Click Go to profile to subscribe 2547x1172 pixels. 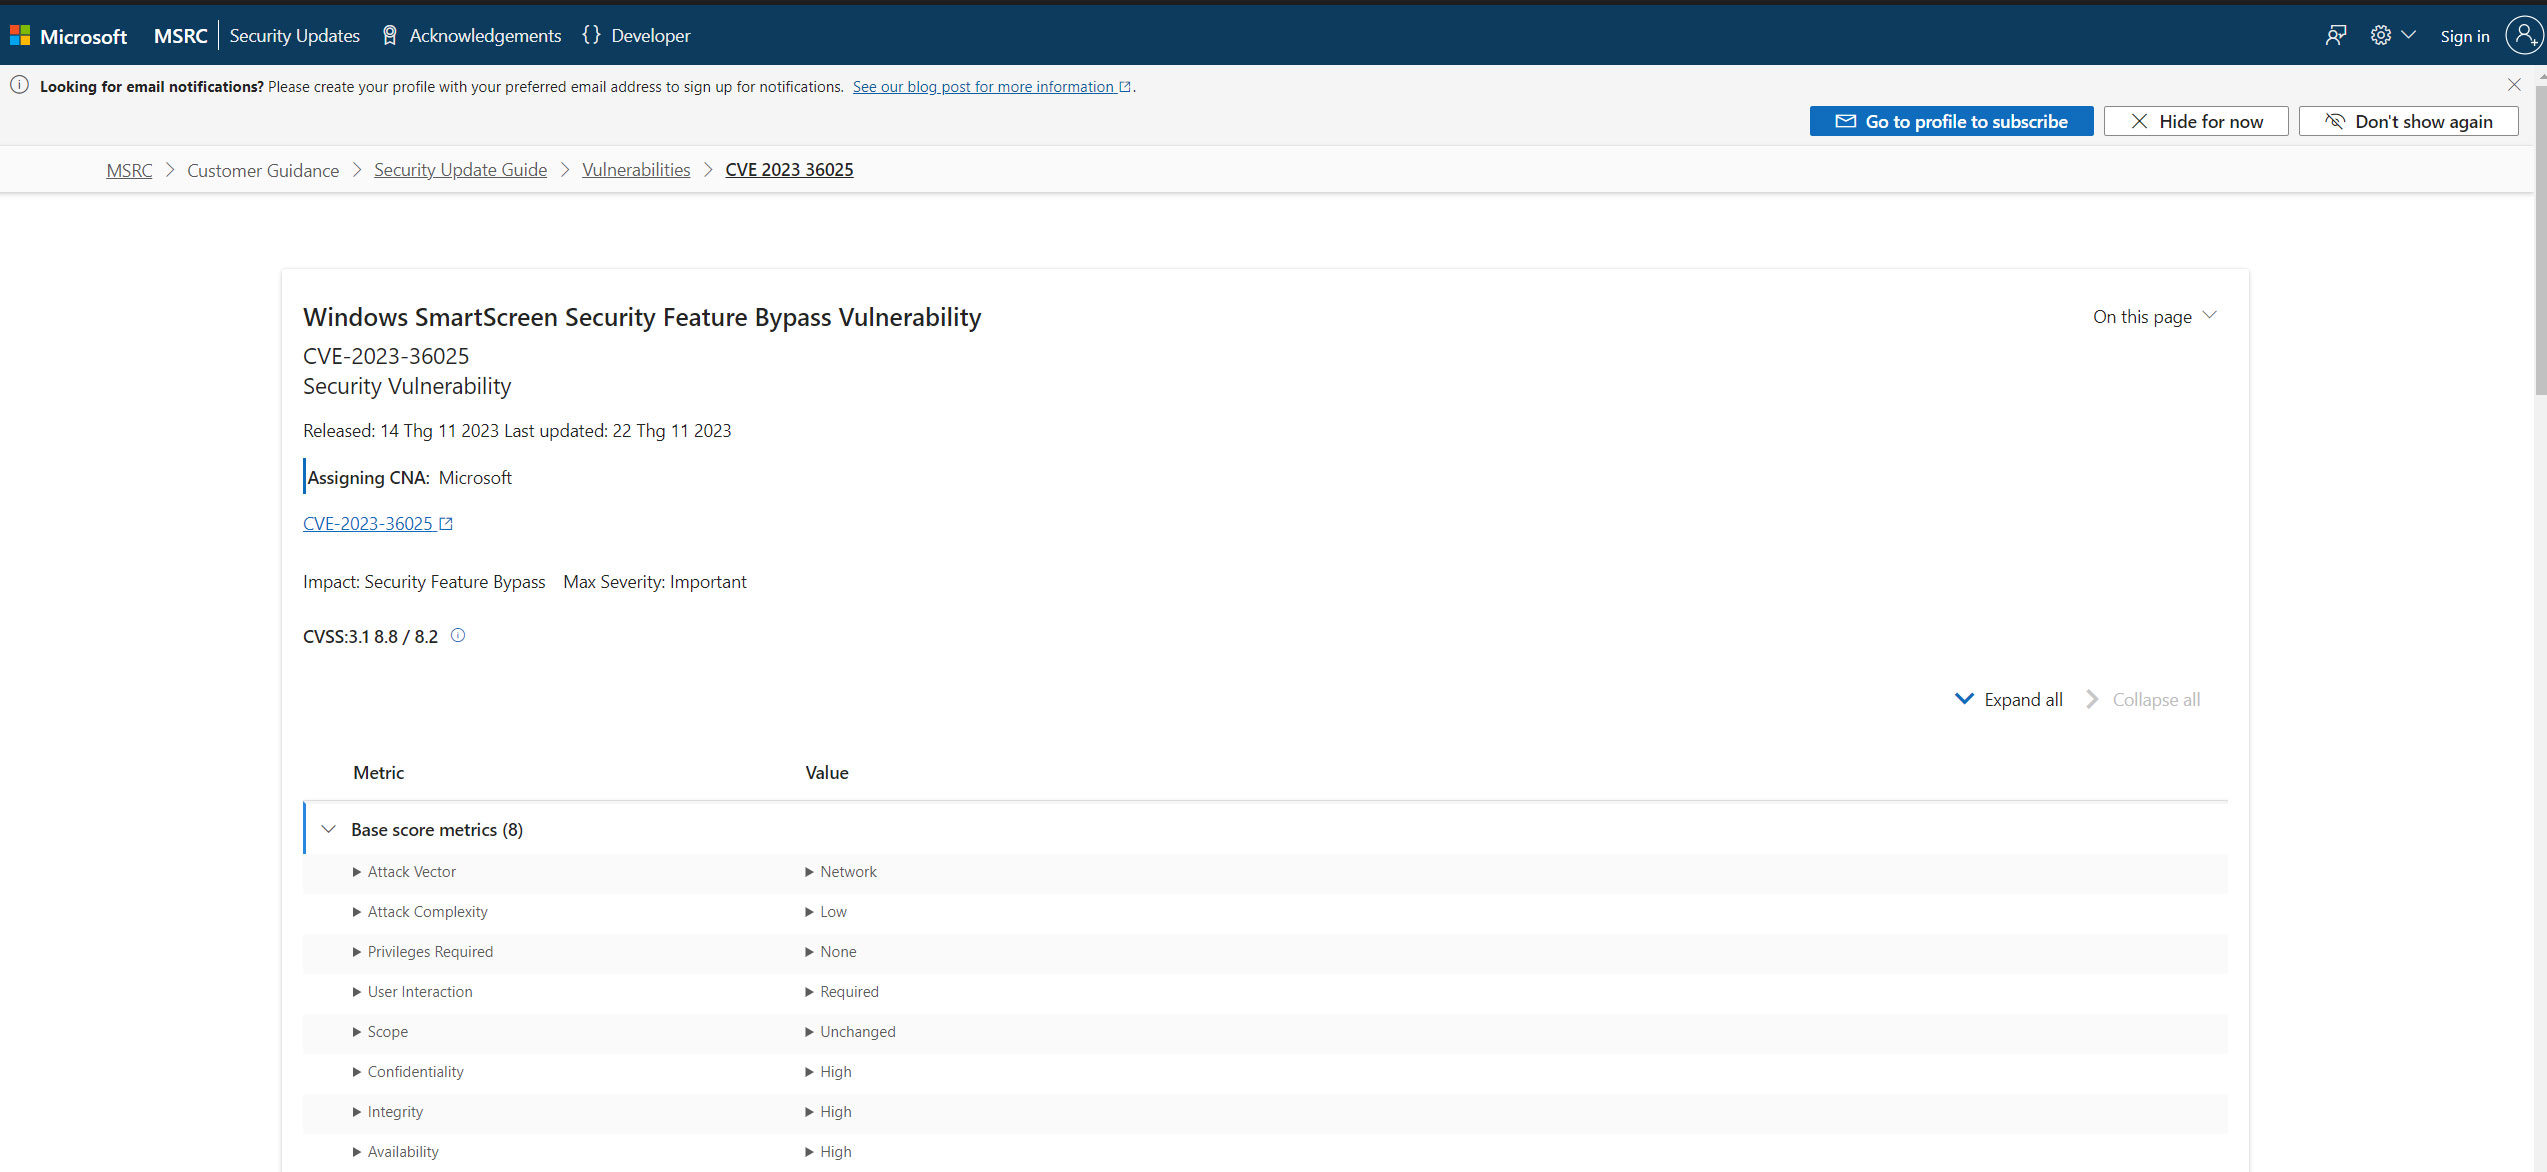pyautogui.click(x=1951, y=121)
